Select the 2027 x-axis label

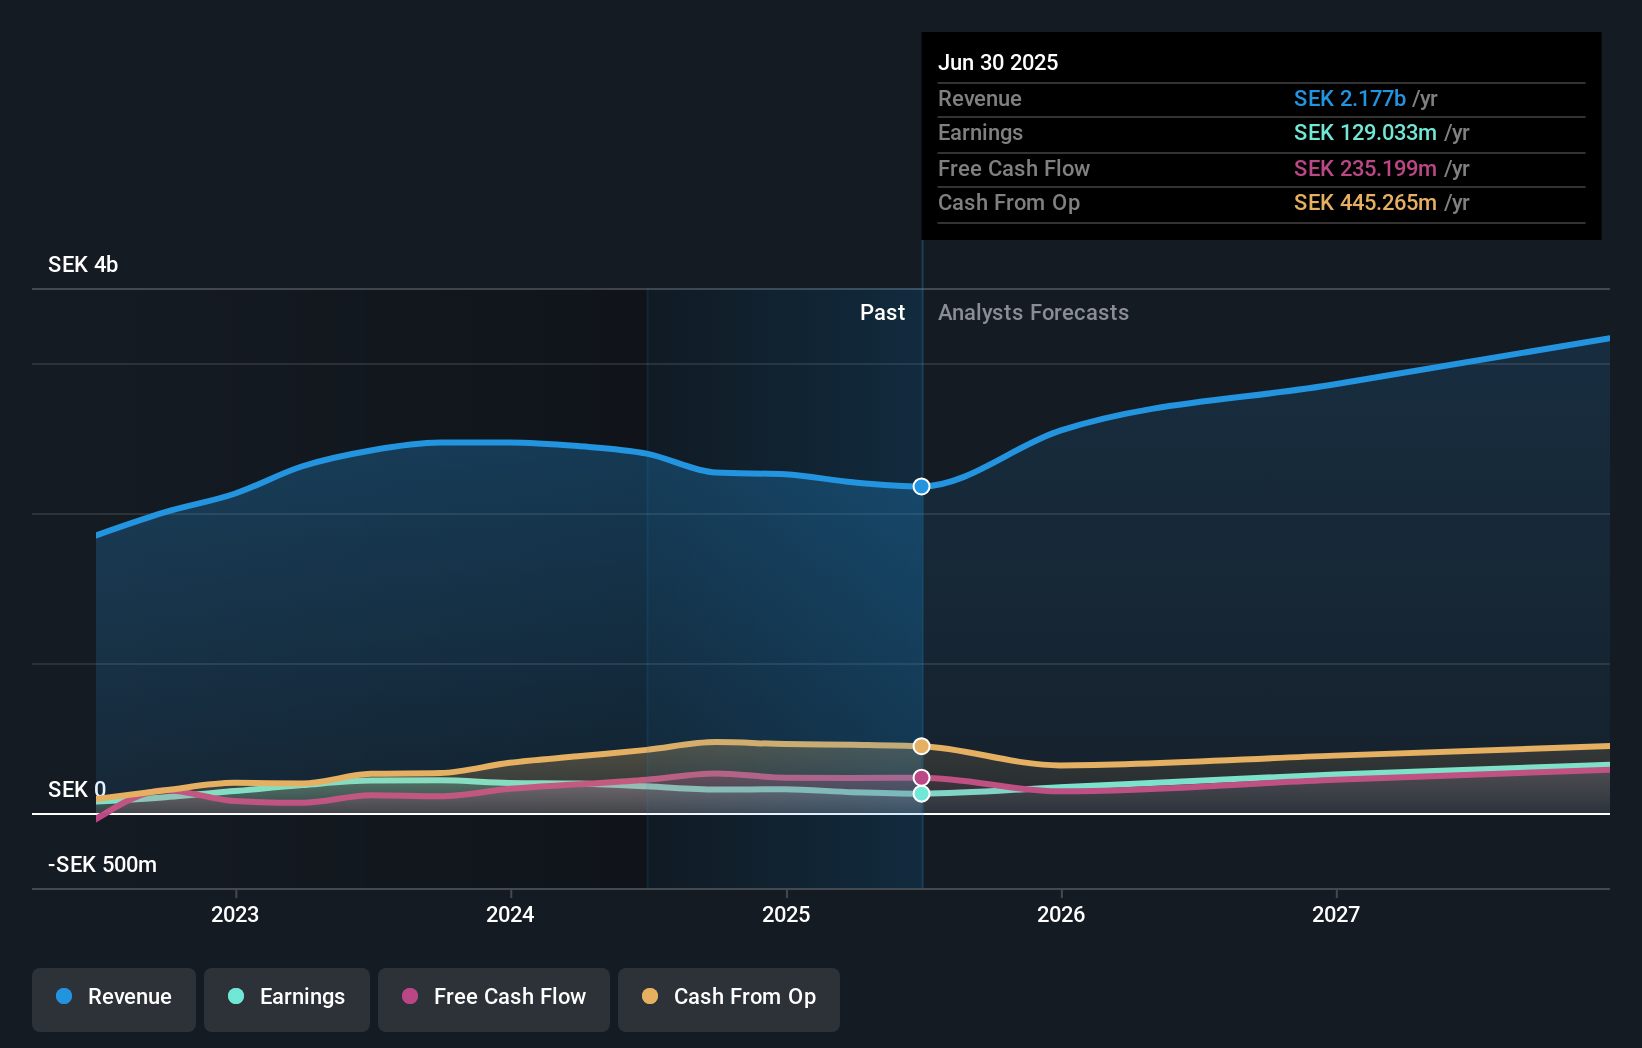click(1336, 915)
